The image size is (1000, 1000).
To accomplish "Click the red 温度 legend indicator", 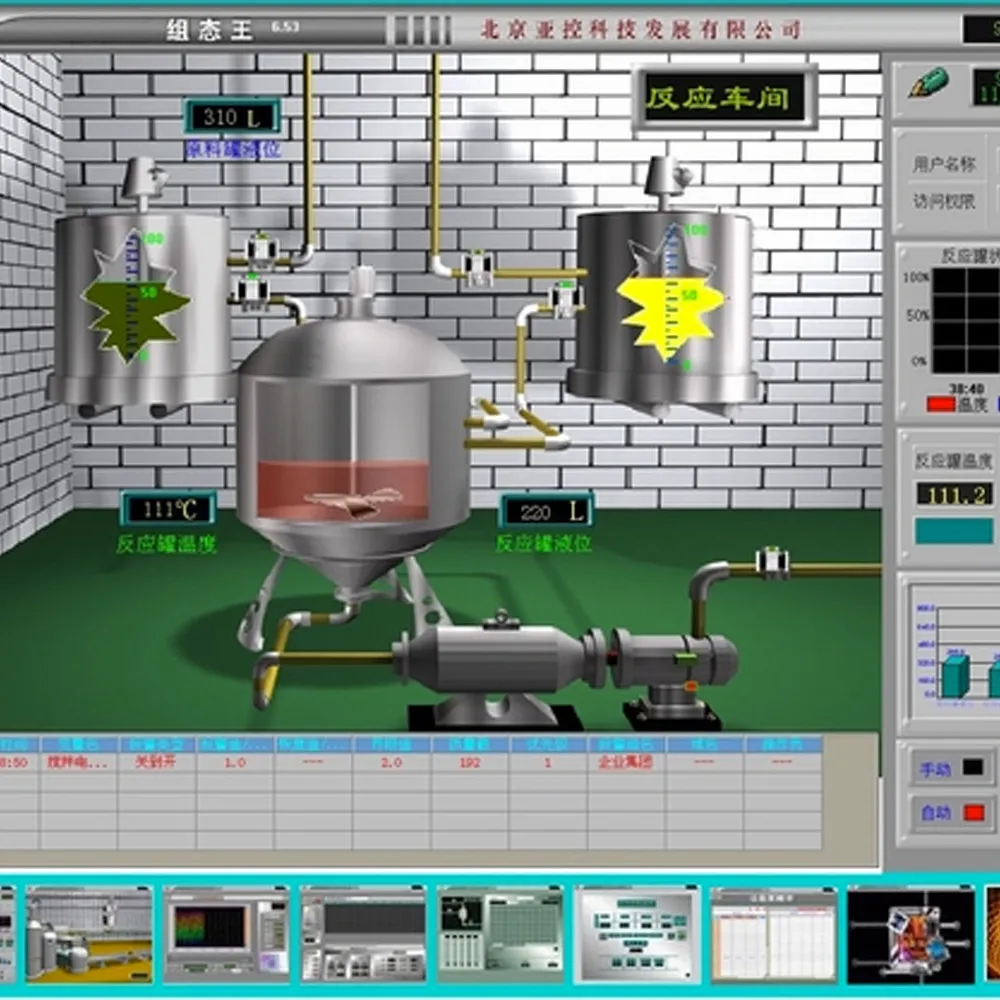I will (940, 404).
